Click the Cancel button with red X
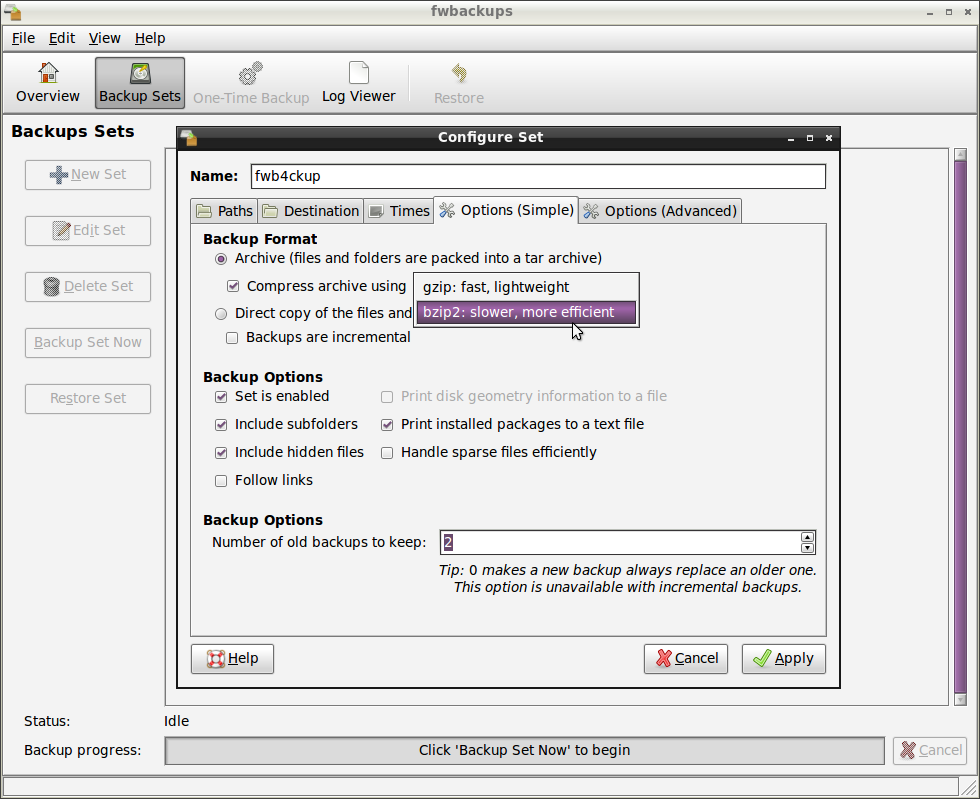Image resolution: width=980 pixels, height=799 pixels. pos(685,658)
